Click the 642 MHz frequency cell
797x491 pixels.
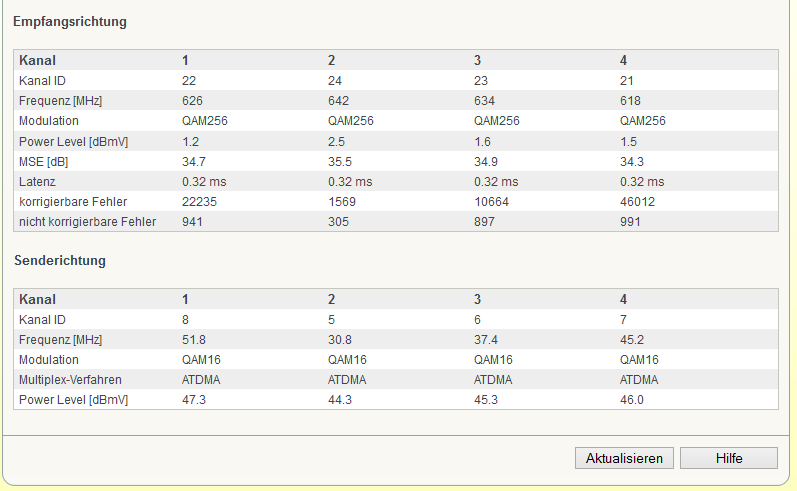click(340, 101)
